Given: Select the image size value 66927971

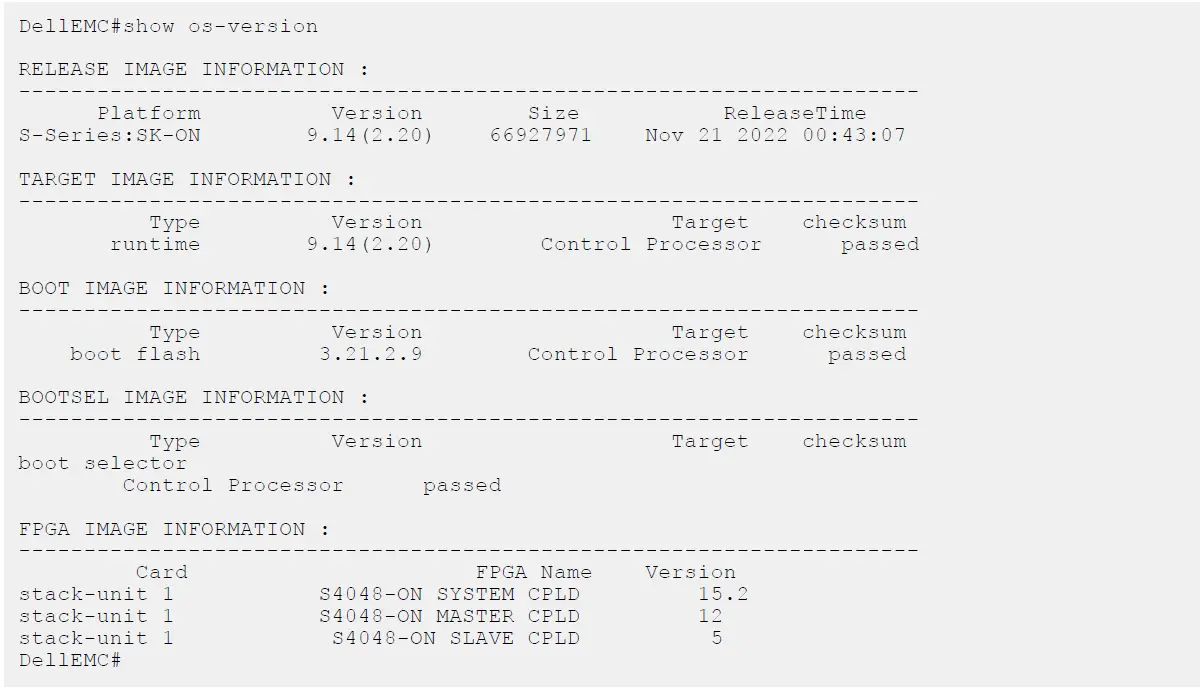Looking at the screenshot, I should (540, 135).
